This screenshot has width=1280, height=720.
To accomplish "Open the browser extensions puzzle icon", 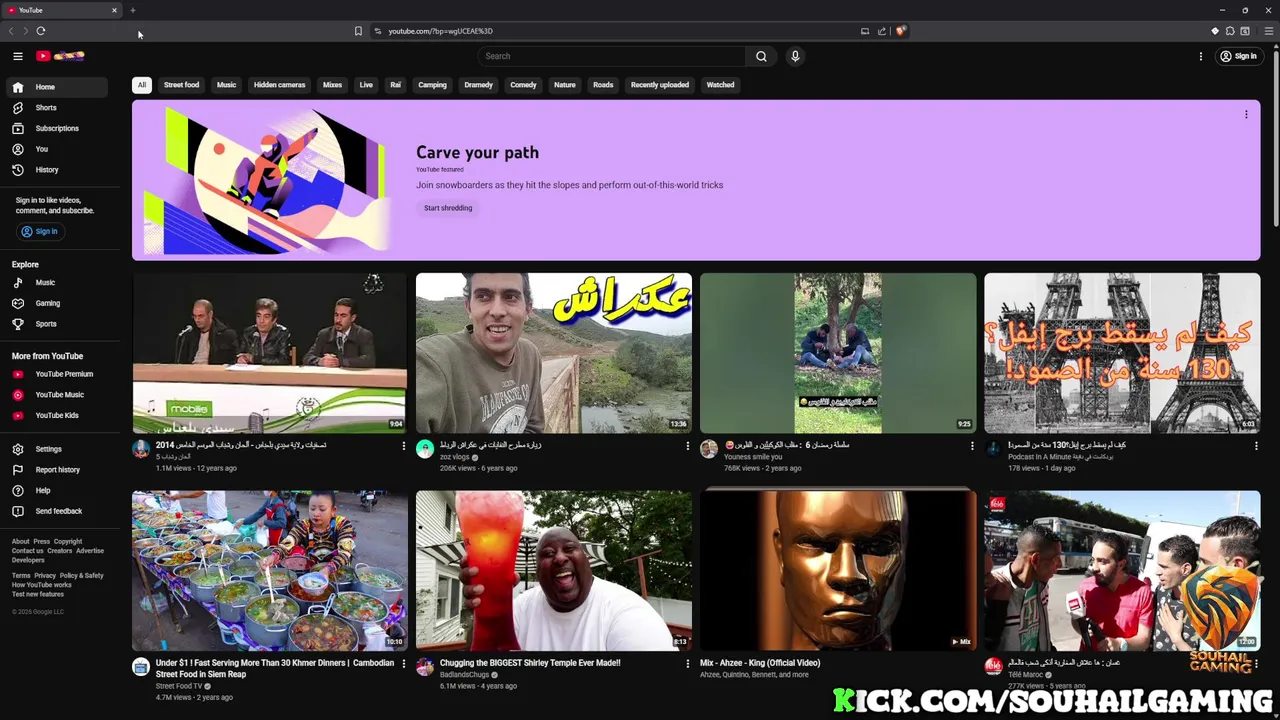I will [x=1230, y=31].
